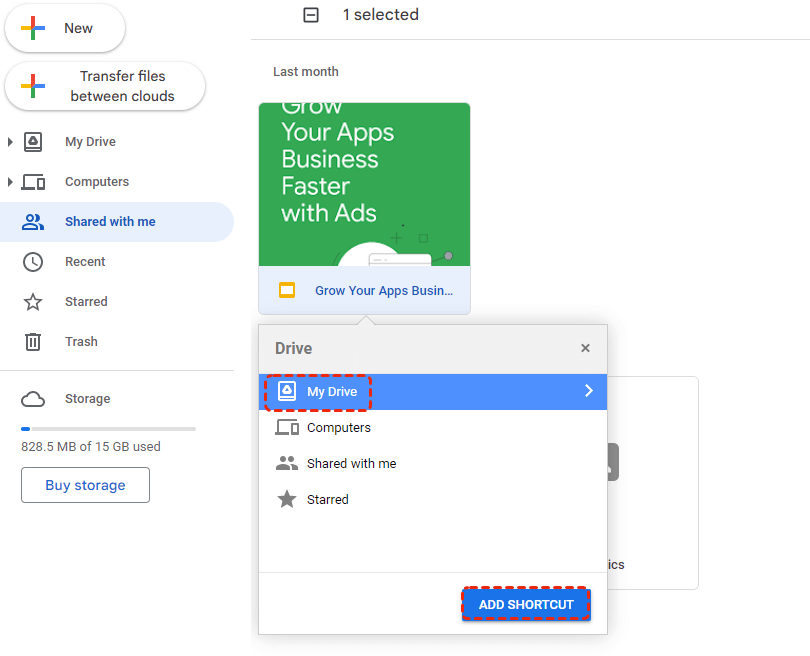The width and height of the screenshot is (810, 656).
Task: Click the My Drive icon in sidebar
Action: (x=33, y=142)
